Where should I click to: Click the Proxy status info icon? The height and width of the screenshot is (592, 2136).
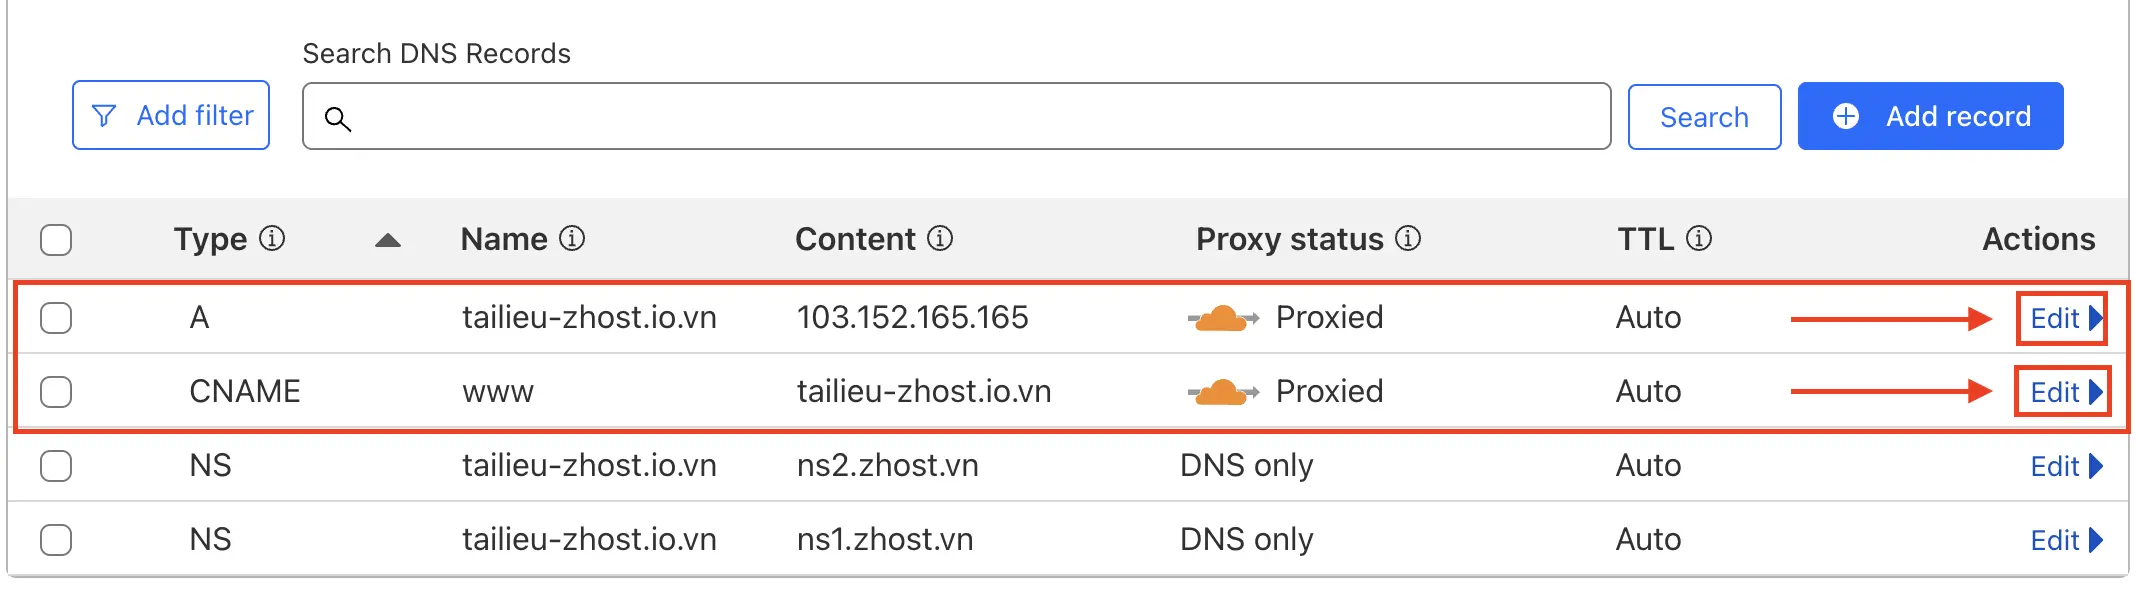point(1408,239)
